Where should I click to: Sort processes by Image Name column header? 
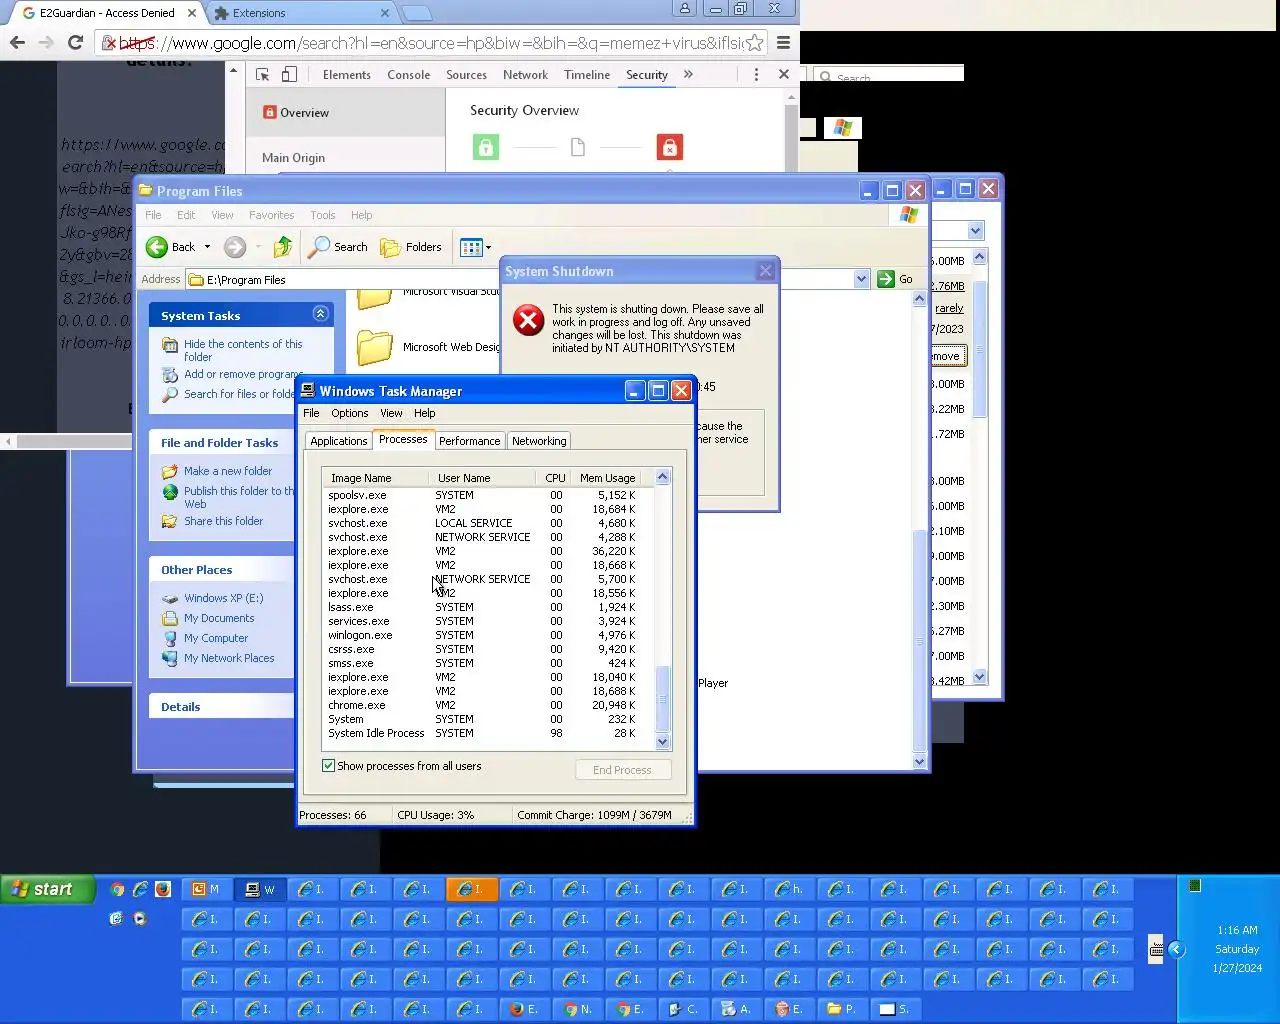coord(375,478)
